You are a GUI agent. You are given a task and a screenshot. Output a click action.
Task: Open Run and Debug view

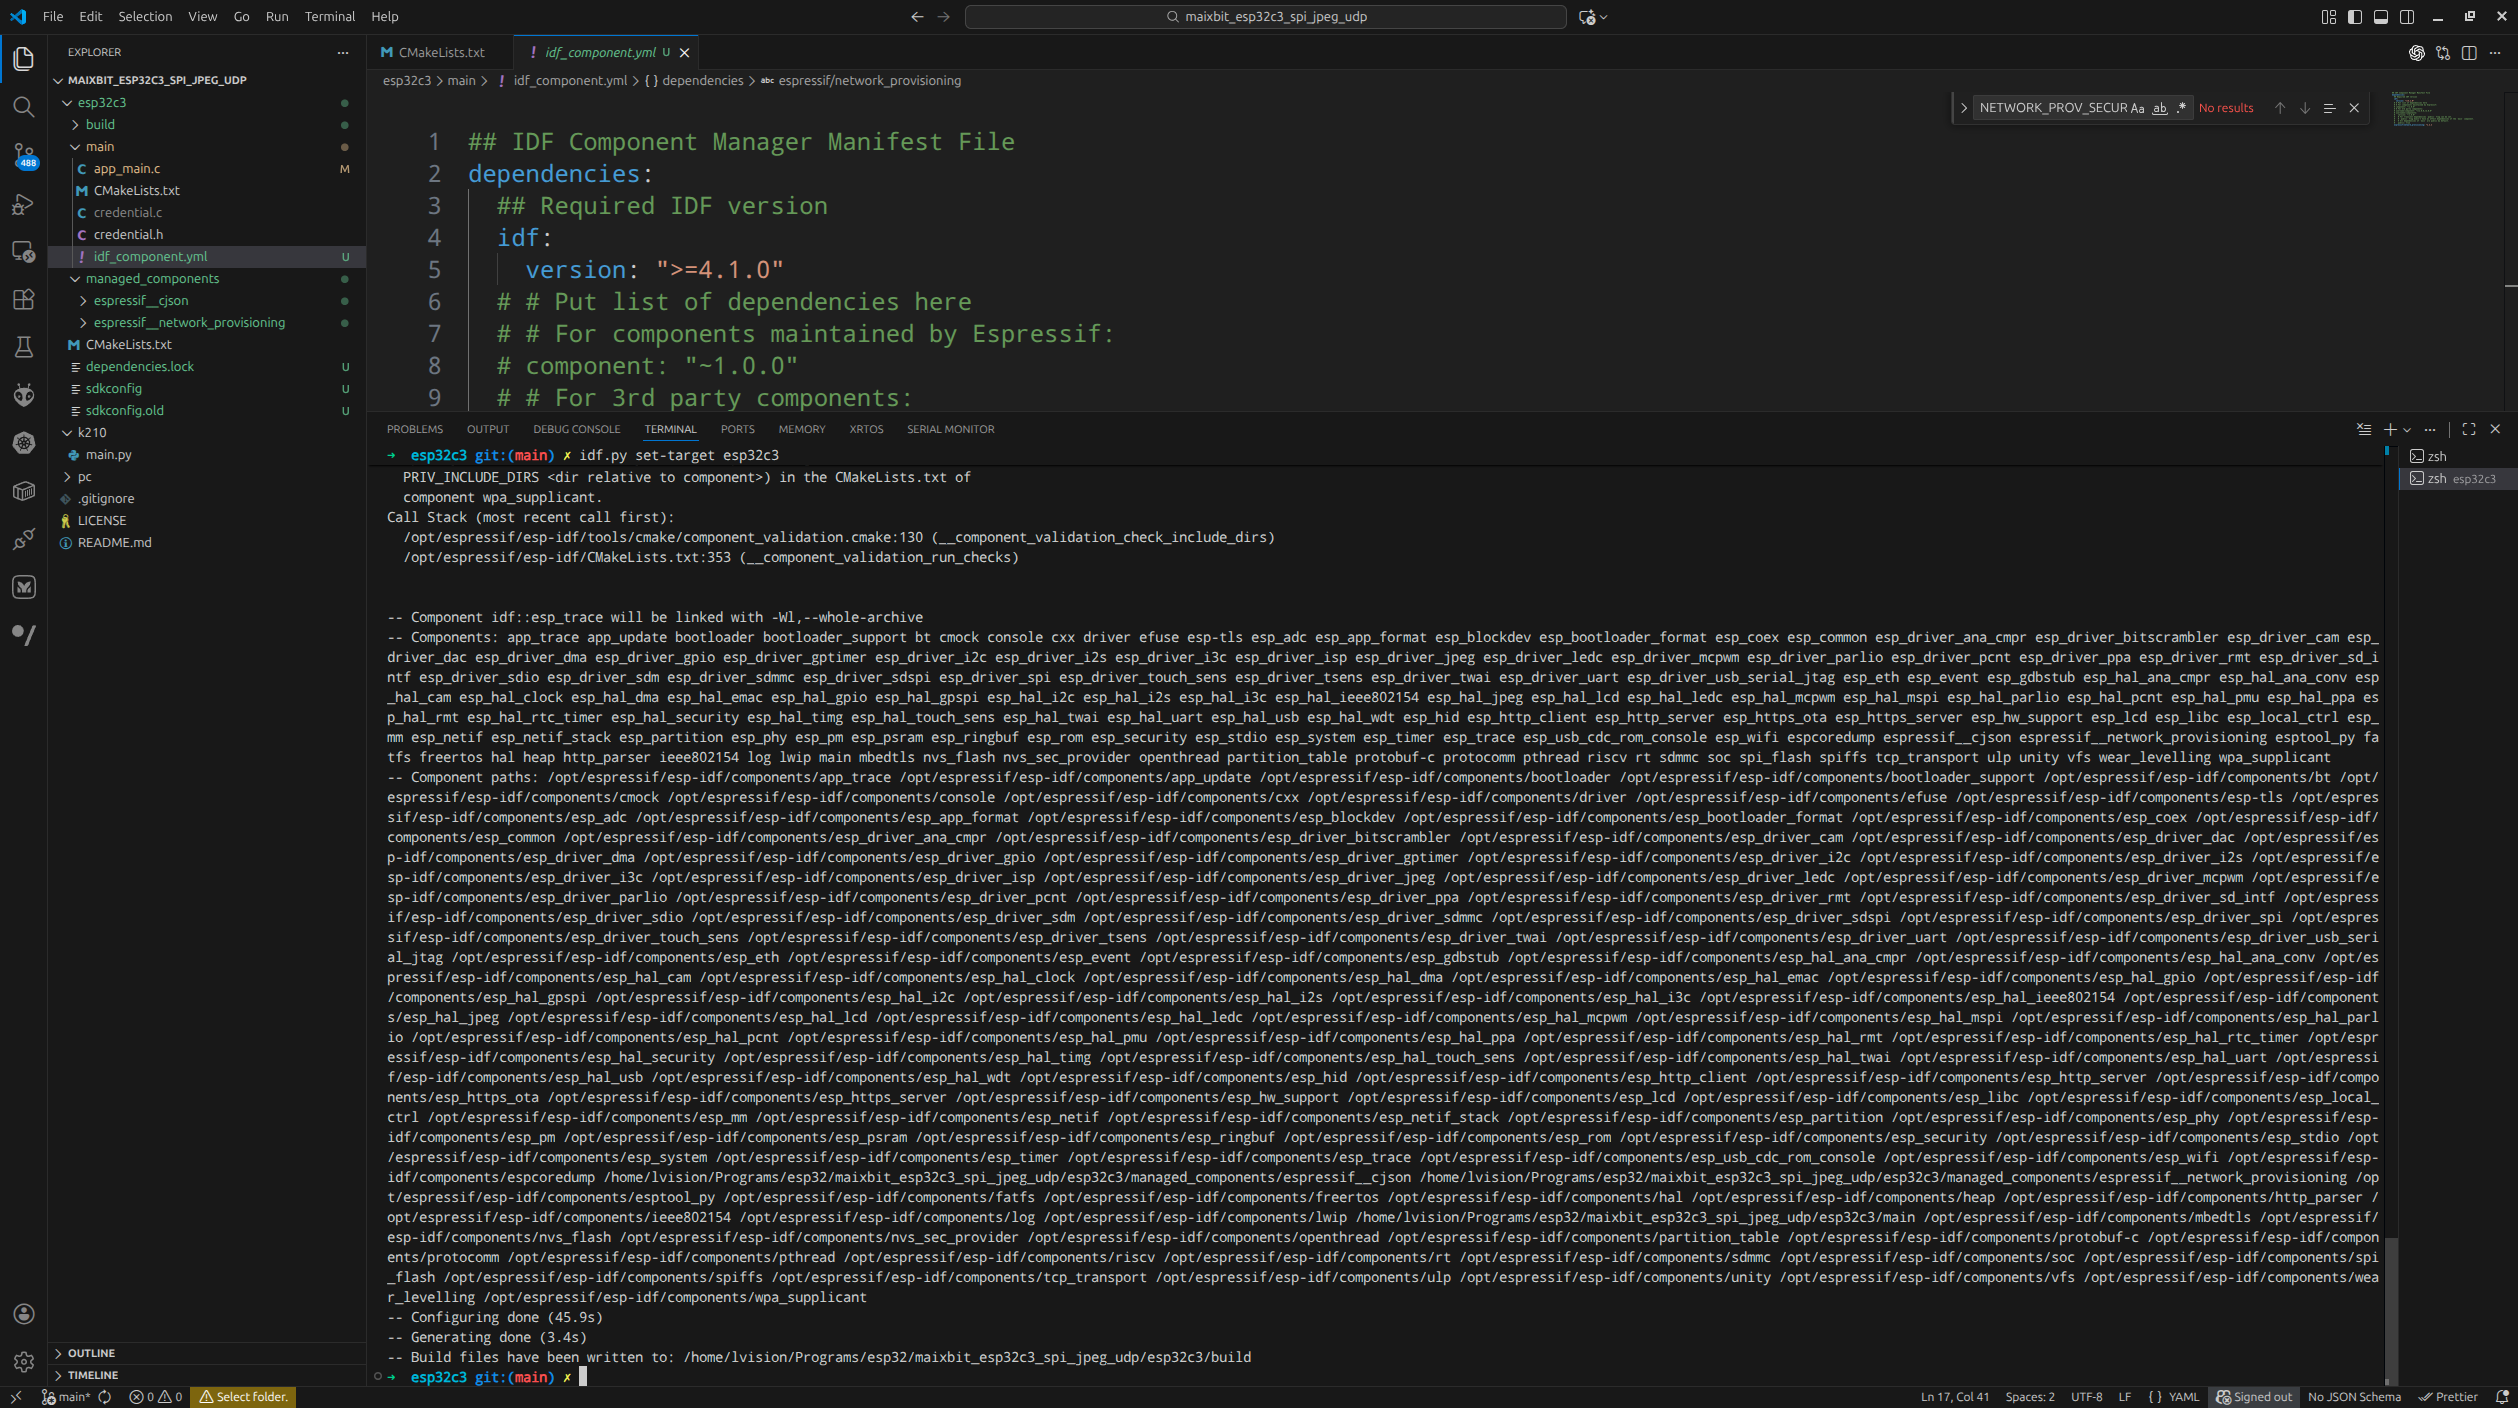click(x=24, y=204)
